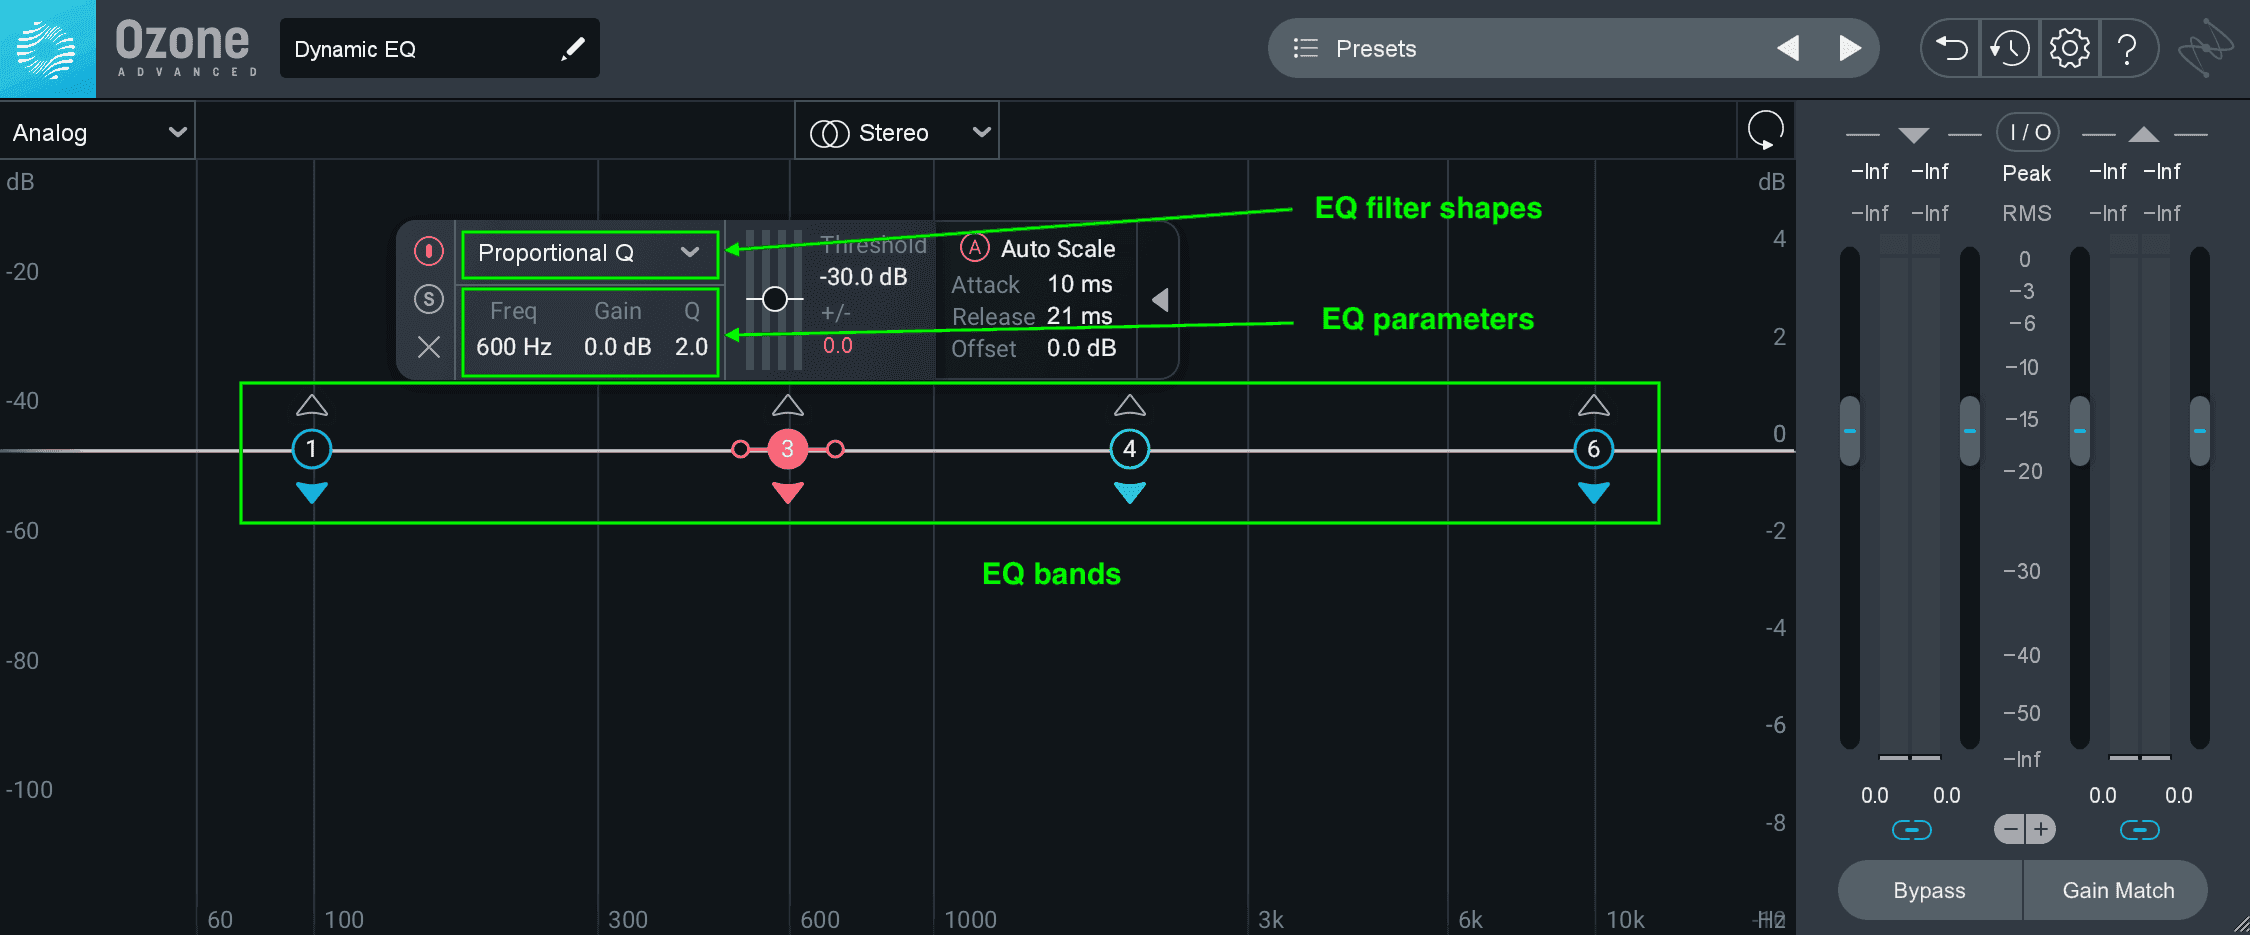Screen dimensions: 2250x935
Task: Toggle the input gain link icon
Action: pyautogui.click(x=1911, y=830)
